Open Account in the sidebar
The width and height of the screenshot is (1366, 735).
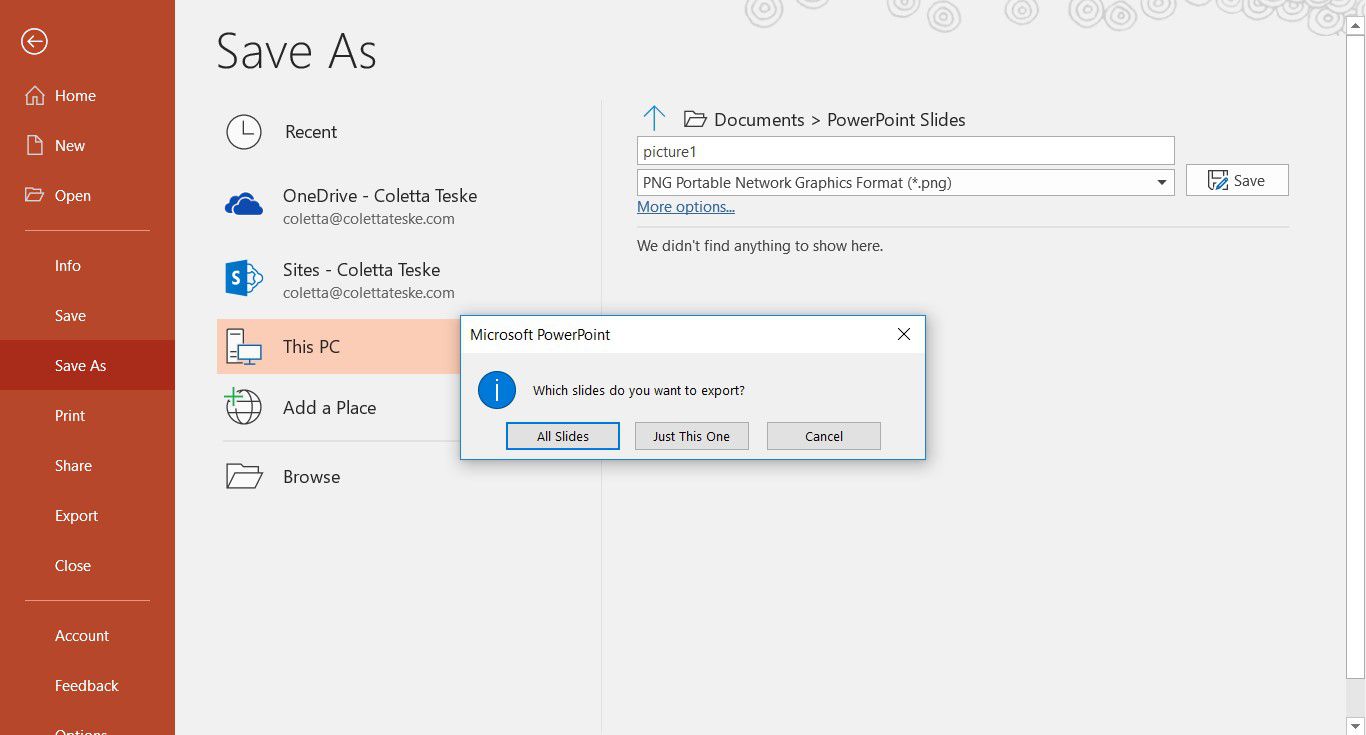[x=82, y=636]
